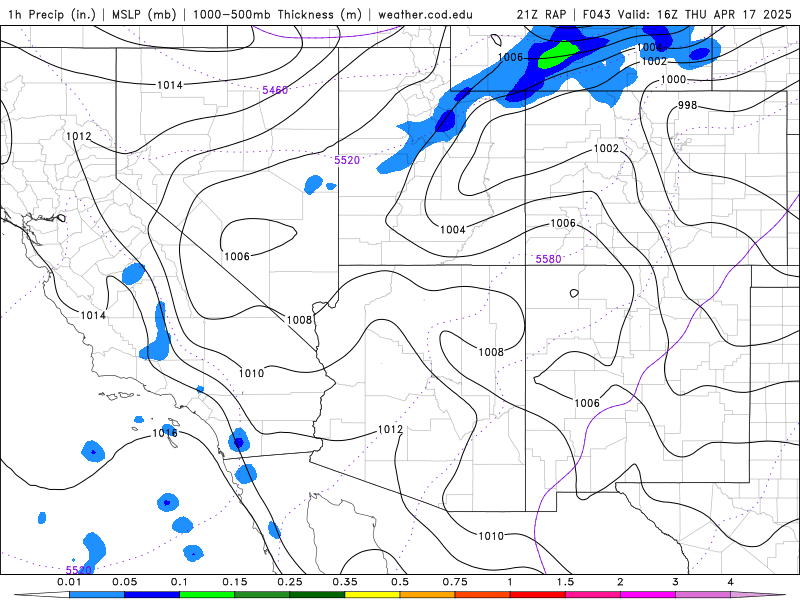
Task: Select the dark green 0.25 legend swatch
Action: click(317, 595)
